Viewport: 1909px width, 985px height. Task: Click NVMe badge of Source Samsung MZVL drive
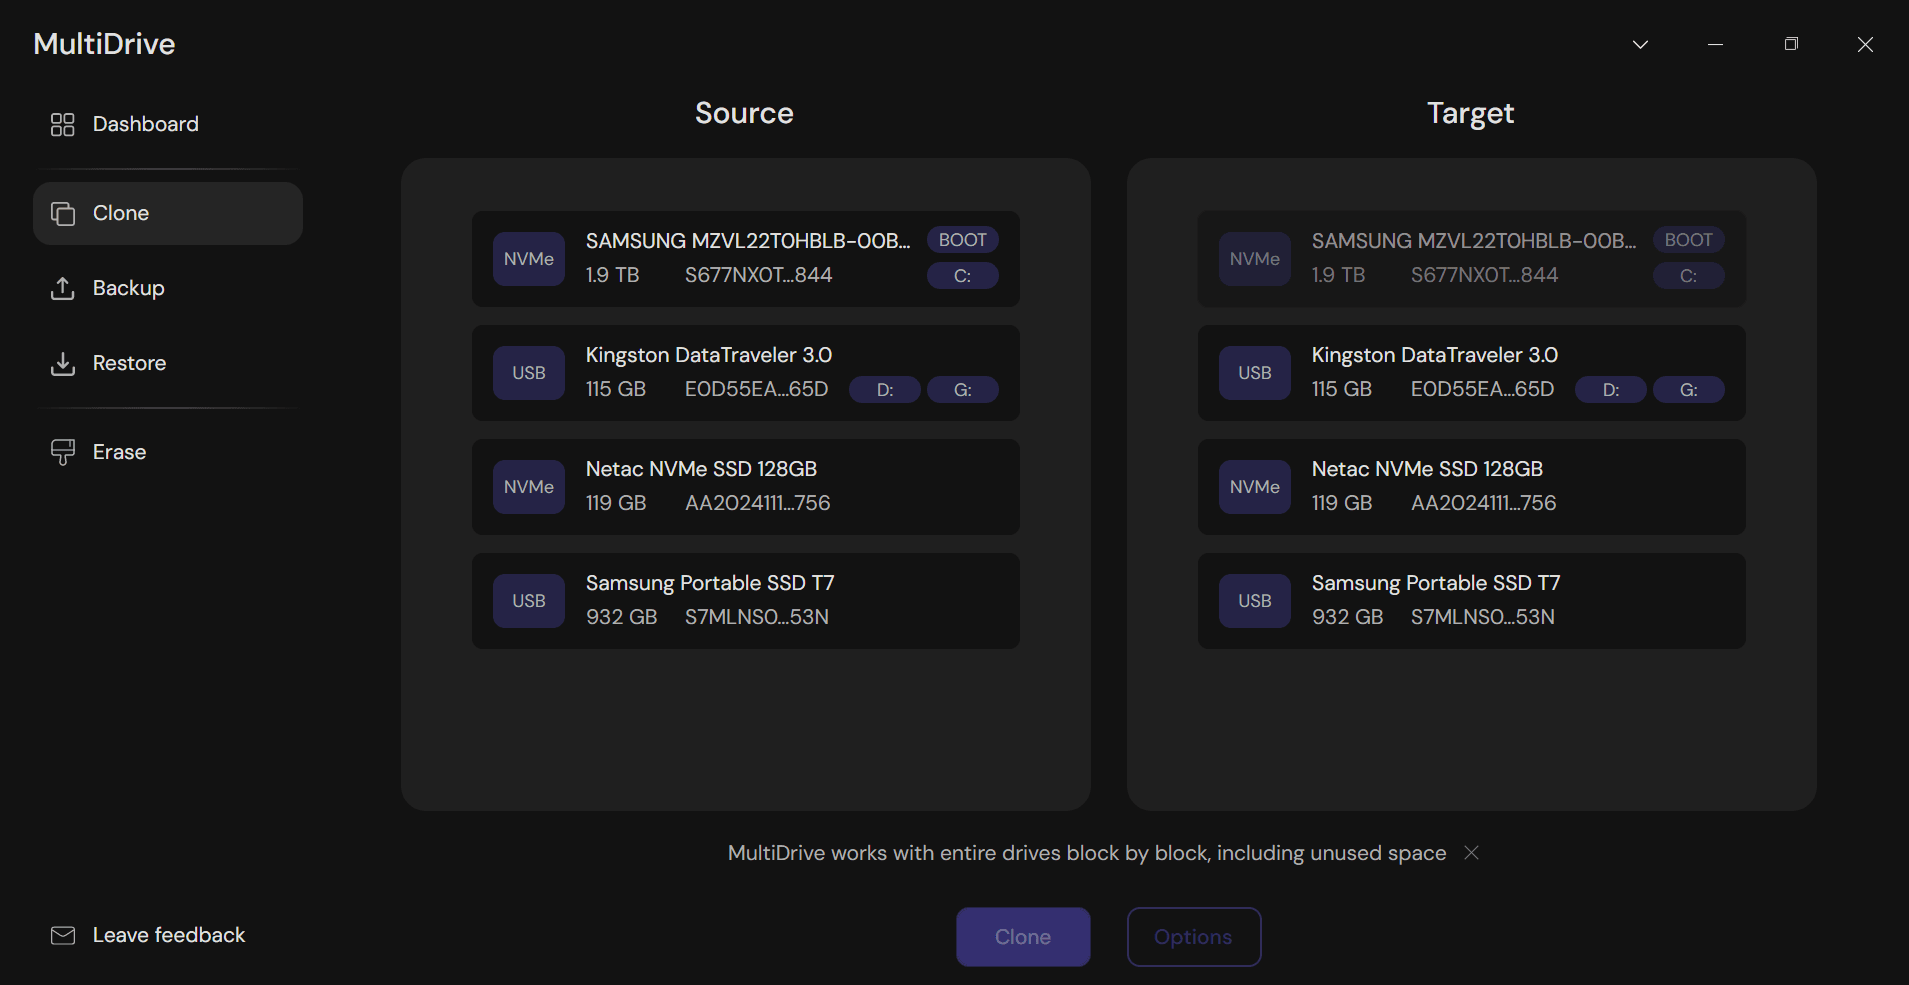click(x=529, y=259)
